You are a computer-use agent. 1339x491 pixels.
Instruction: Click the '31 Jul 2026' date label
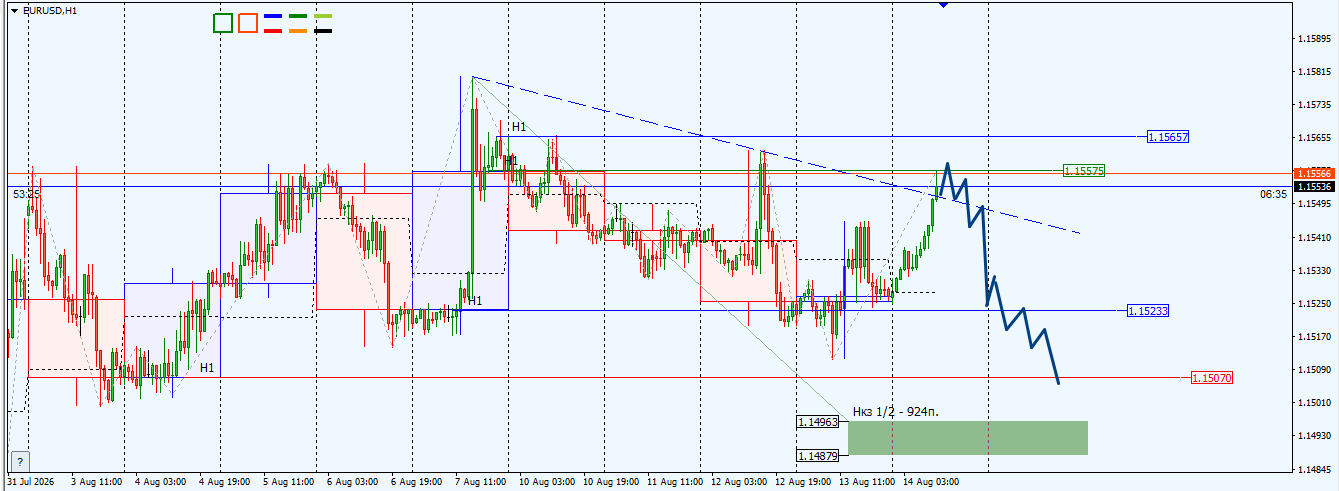click(31, 482)
